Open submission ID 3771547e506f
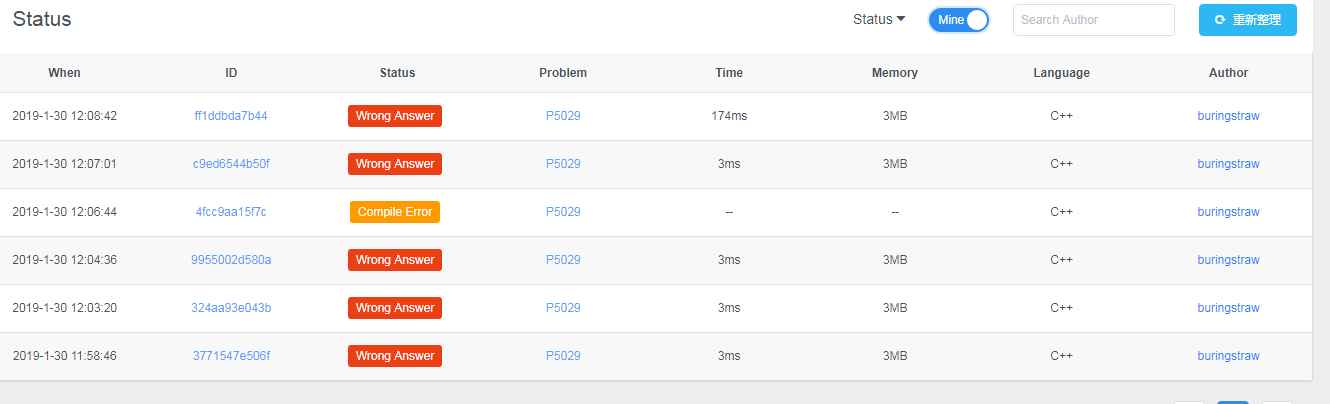 point(231,356)
